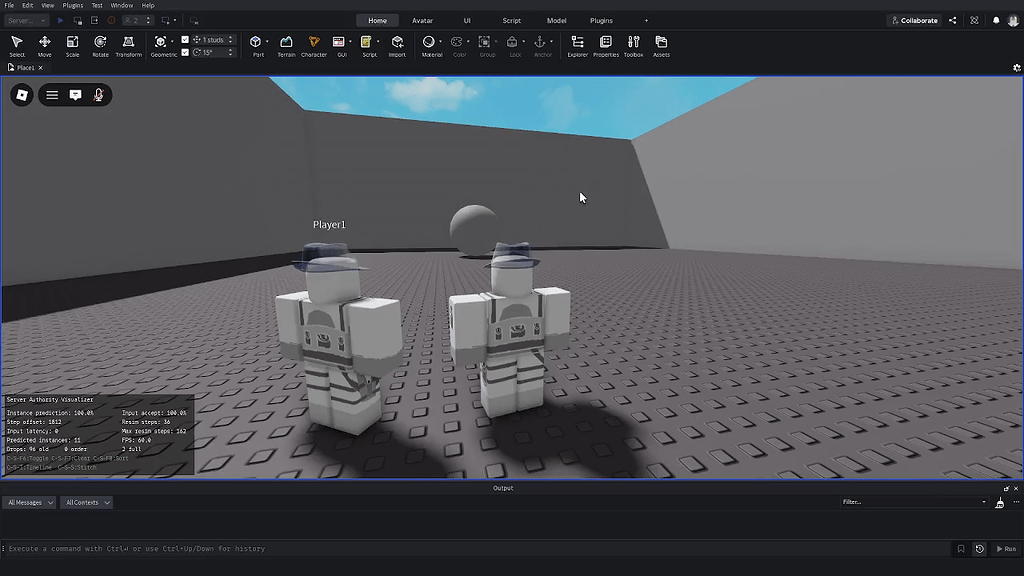This screenshot has width=1024, height=576.
Task: Open the notifications bell
Action: pyautogui.click(x=996, y=20)
